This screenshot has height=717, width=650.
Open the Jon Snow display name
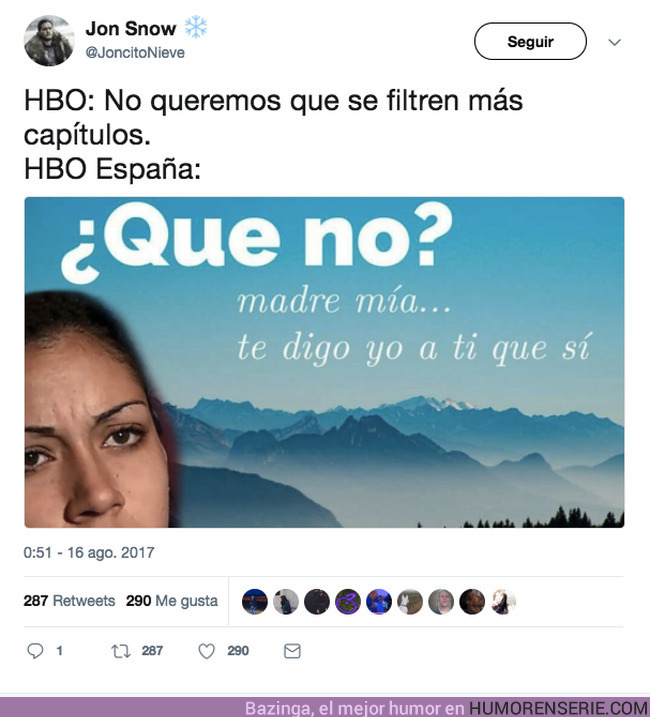coord(130,28)
